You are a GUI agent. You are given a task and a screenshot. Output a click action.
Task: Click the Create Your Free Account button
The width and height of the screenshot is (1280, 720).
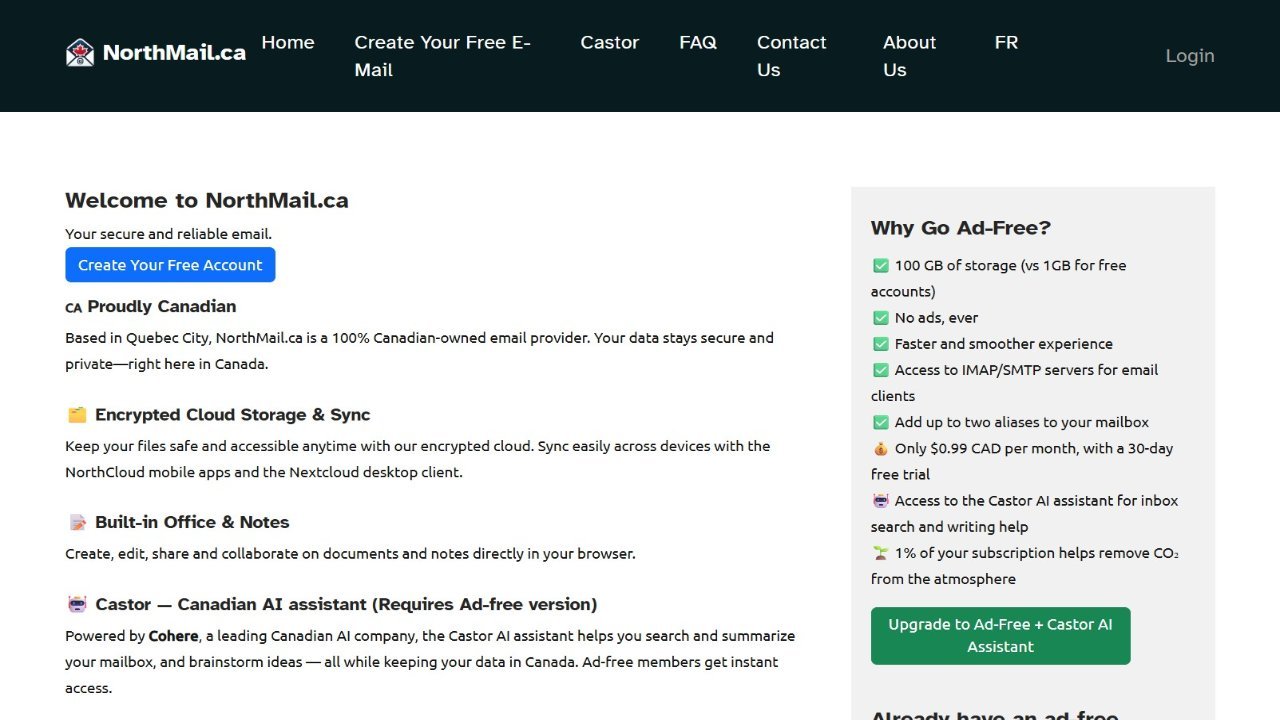click(170, 265)
